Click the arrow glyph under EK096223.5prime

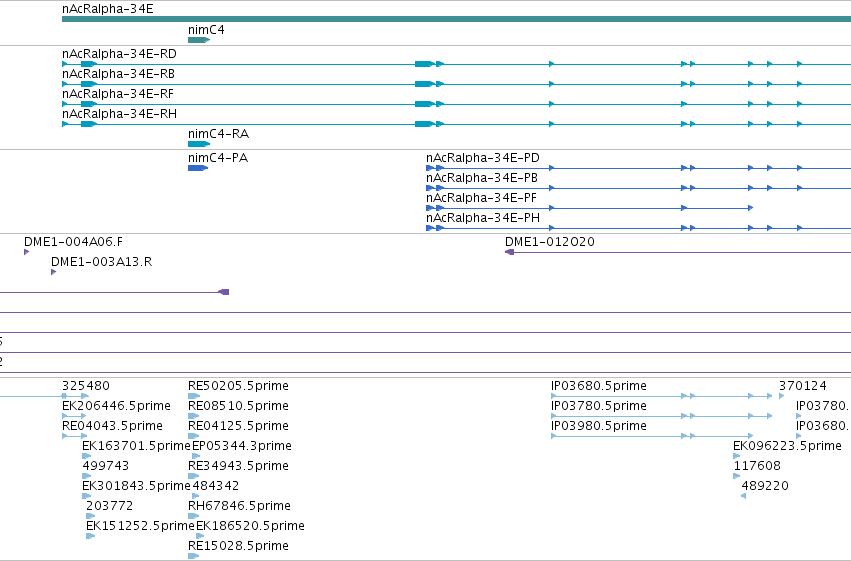point(736,456)
